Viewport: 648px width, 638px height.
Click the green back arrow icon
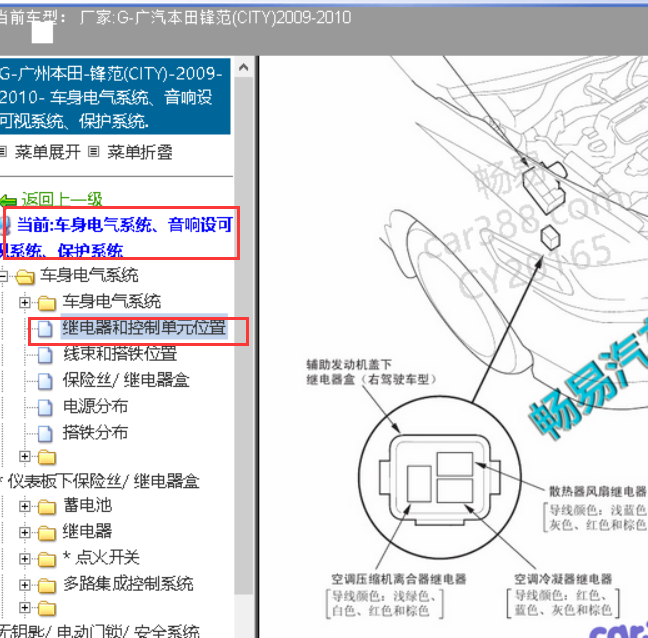(x=8, y=201)
